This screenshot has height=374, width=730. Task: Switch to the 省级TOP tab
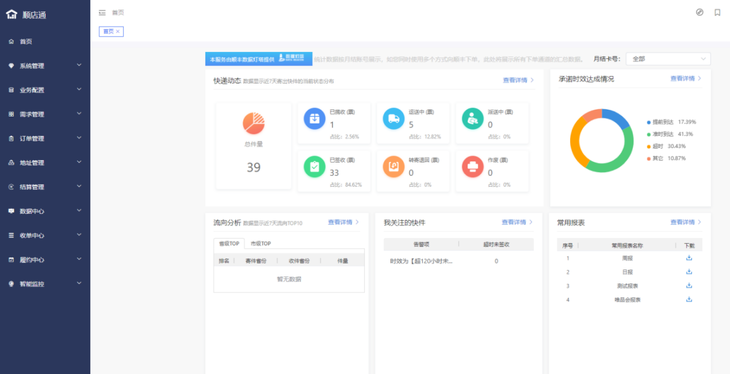229,243
